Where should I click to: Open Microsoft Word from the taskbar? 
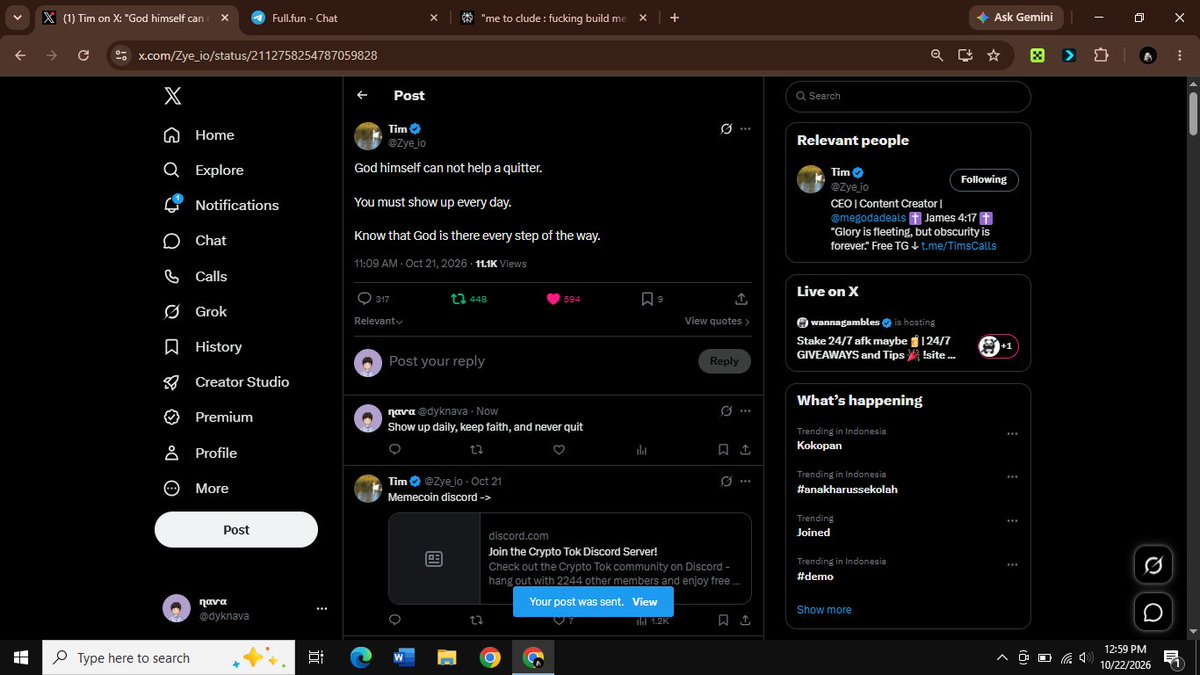[404, 658]
